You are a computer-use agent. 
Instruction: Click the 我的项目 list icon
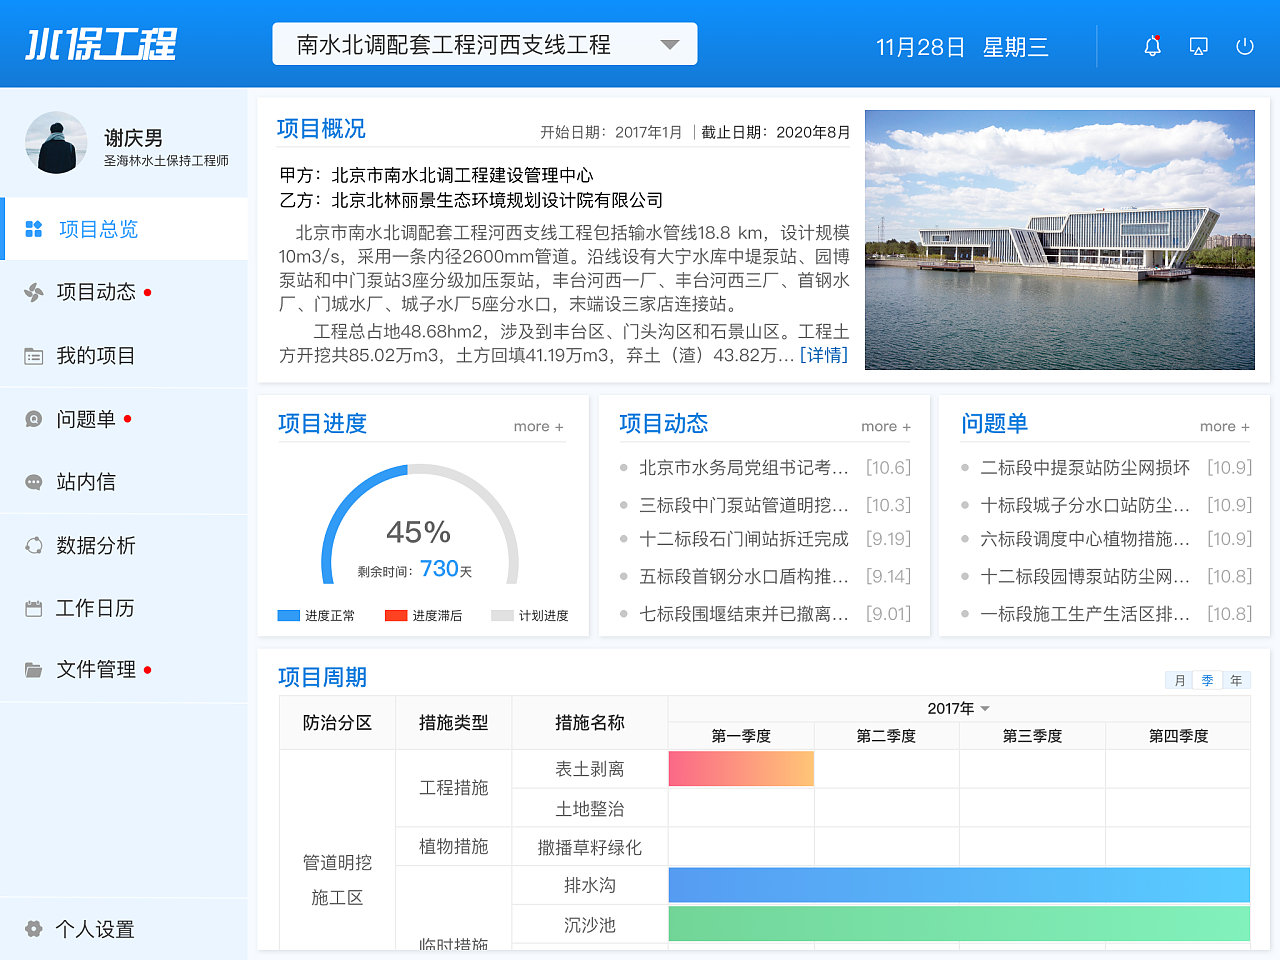point(33,356)
